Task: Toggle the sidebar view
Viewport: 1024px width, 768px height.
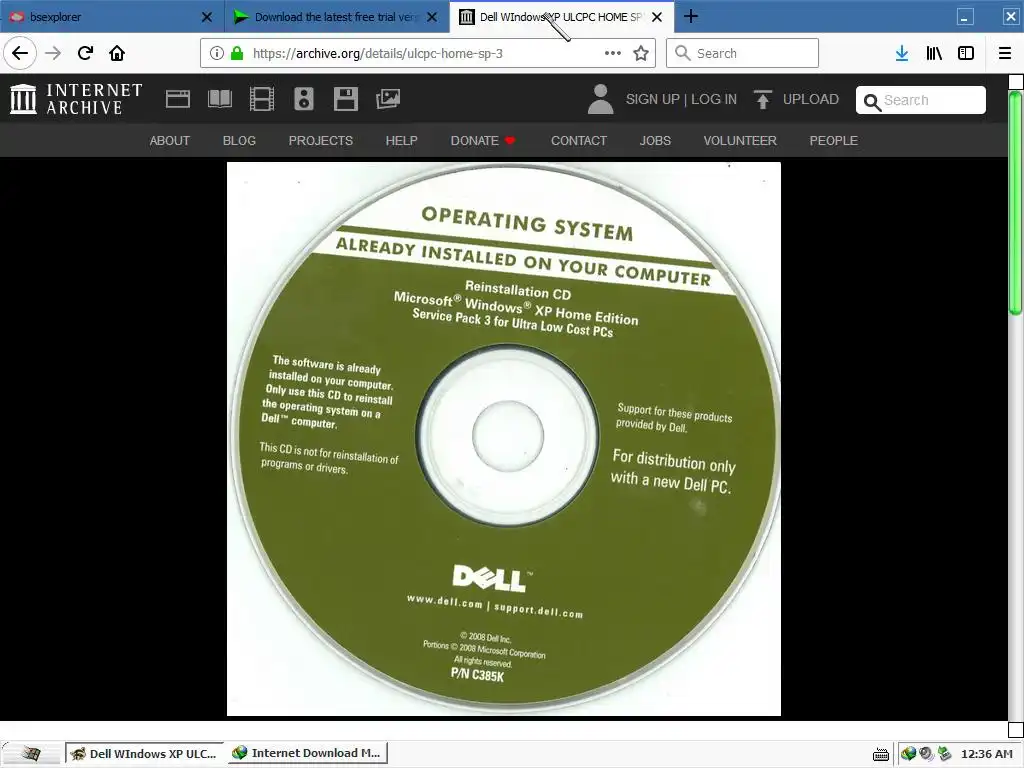Action: coord(966,53)
